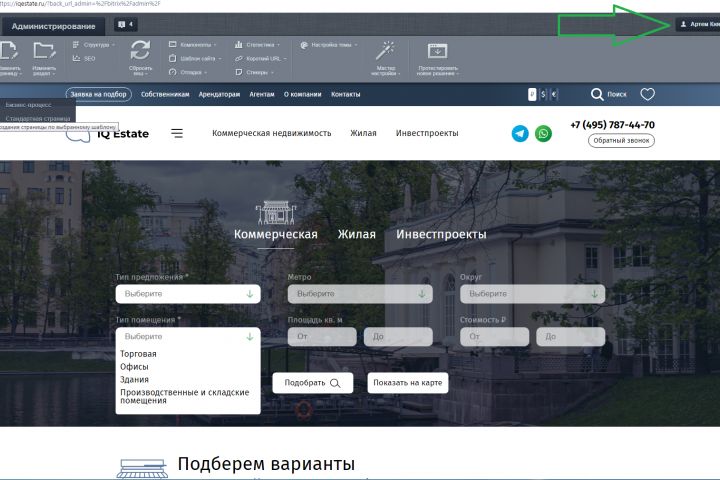Open the WhatsApp chat icon
Screen dimensions: 720x480
click(x=543, y=134)
